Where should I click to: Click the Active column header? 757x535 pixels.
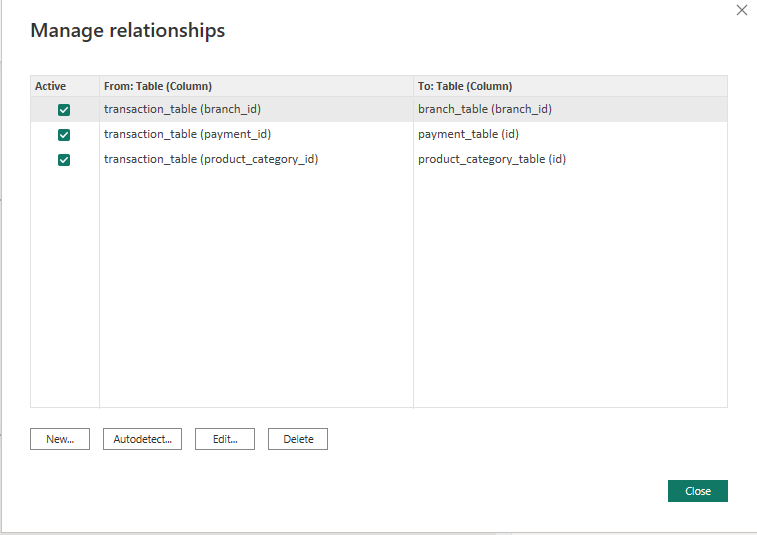pos(51,86)
